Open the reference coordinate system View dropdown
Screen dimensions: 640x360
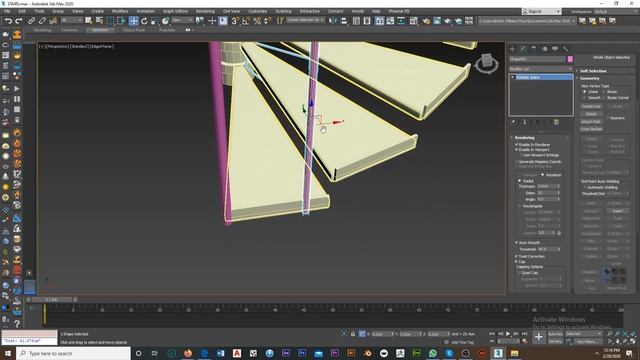click(x=182, y=20)
